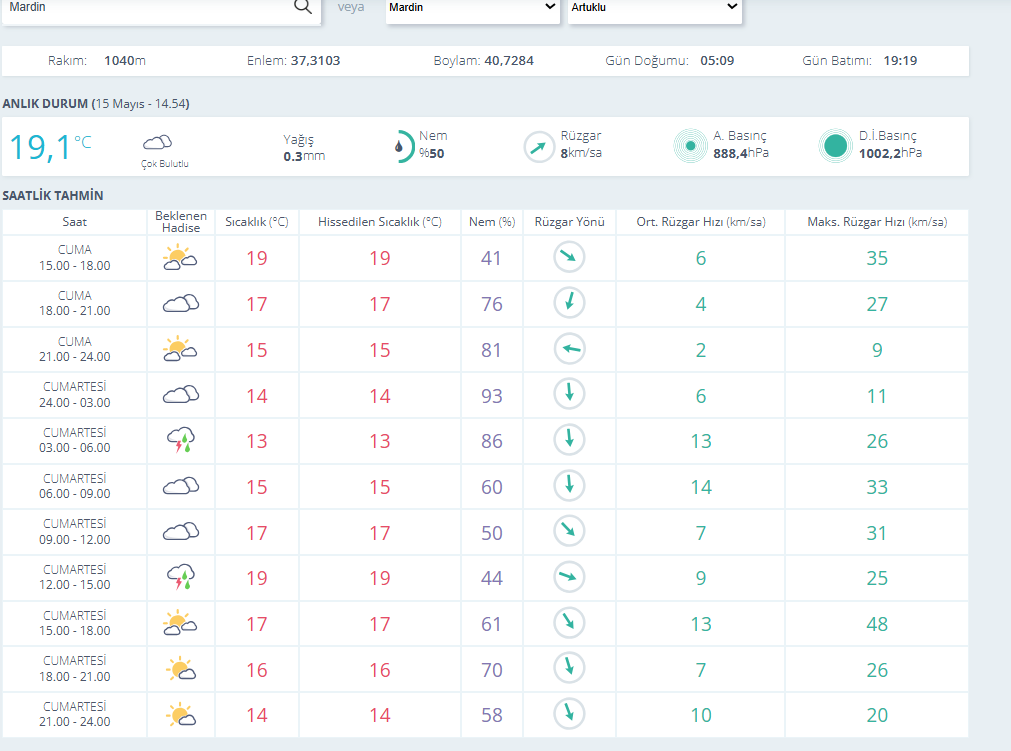Click the search magnifier icon
The image size is (1011, 751).
tap(302, 7)
